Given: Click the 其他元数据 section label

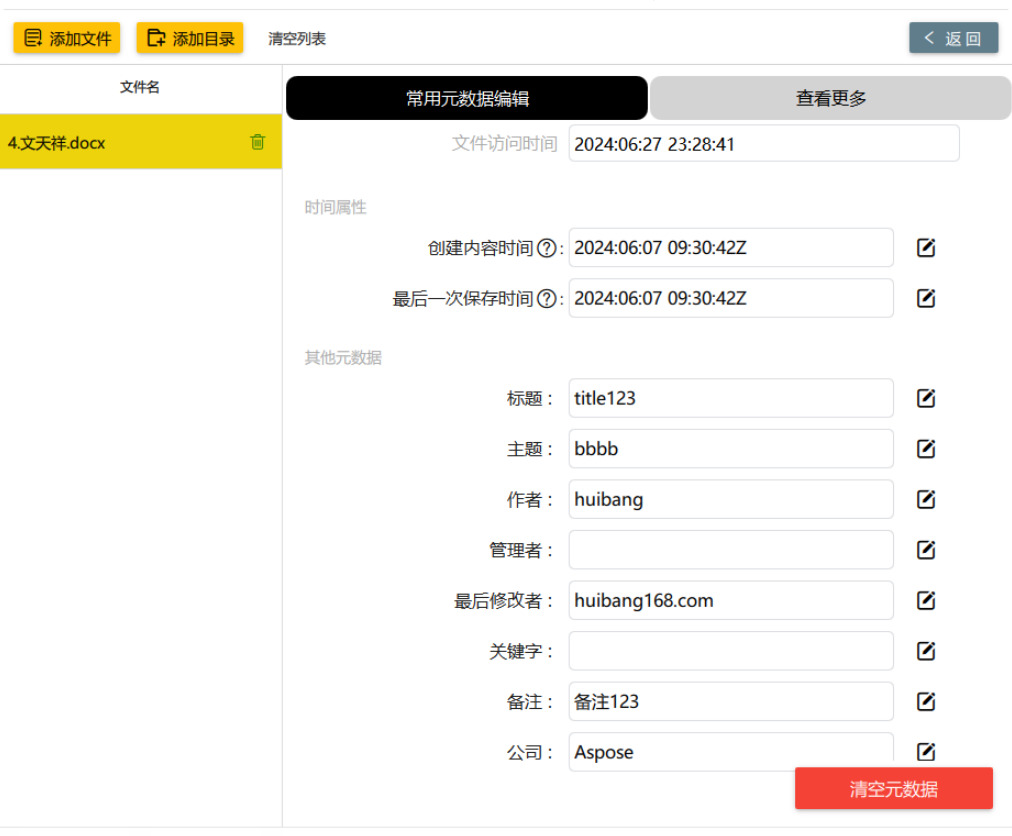Looking at the screenshot, I should click(x=343, y=357).
